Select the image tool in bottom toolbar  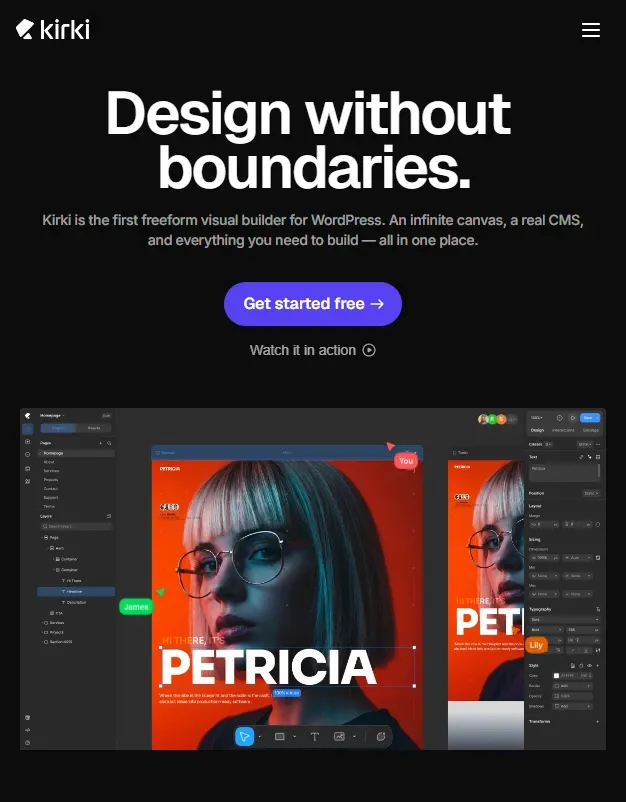tap(339, 737)
